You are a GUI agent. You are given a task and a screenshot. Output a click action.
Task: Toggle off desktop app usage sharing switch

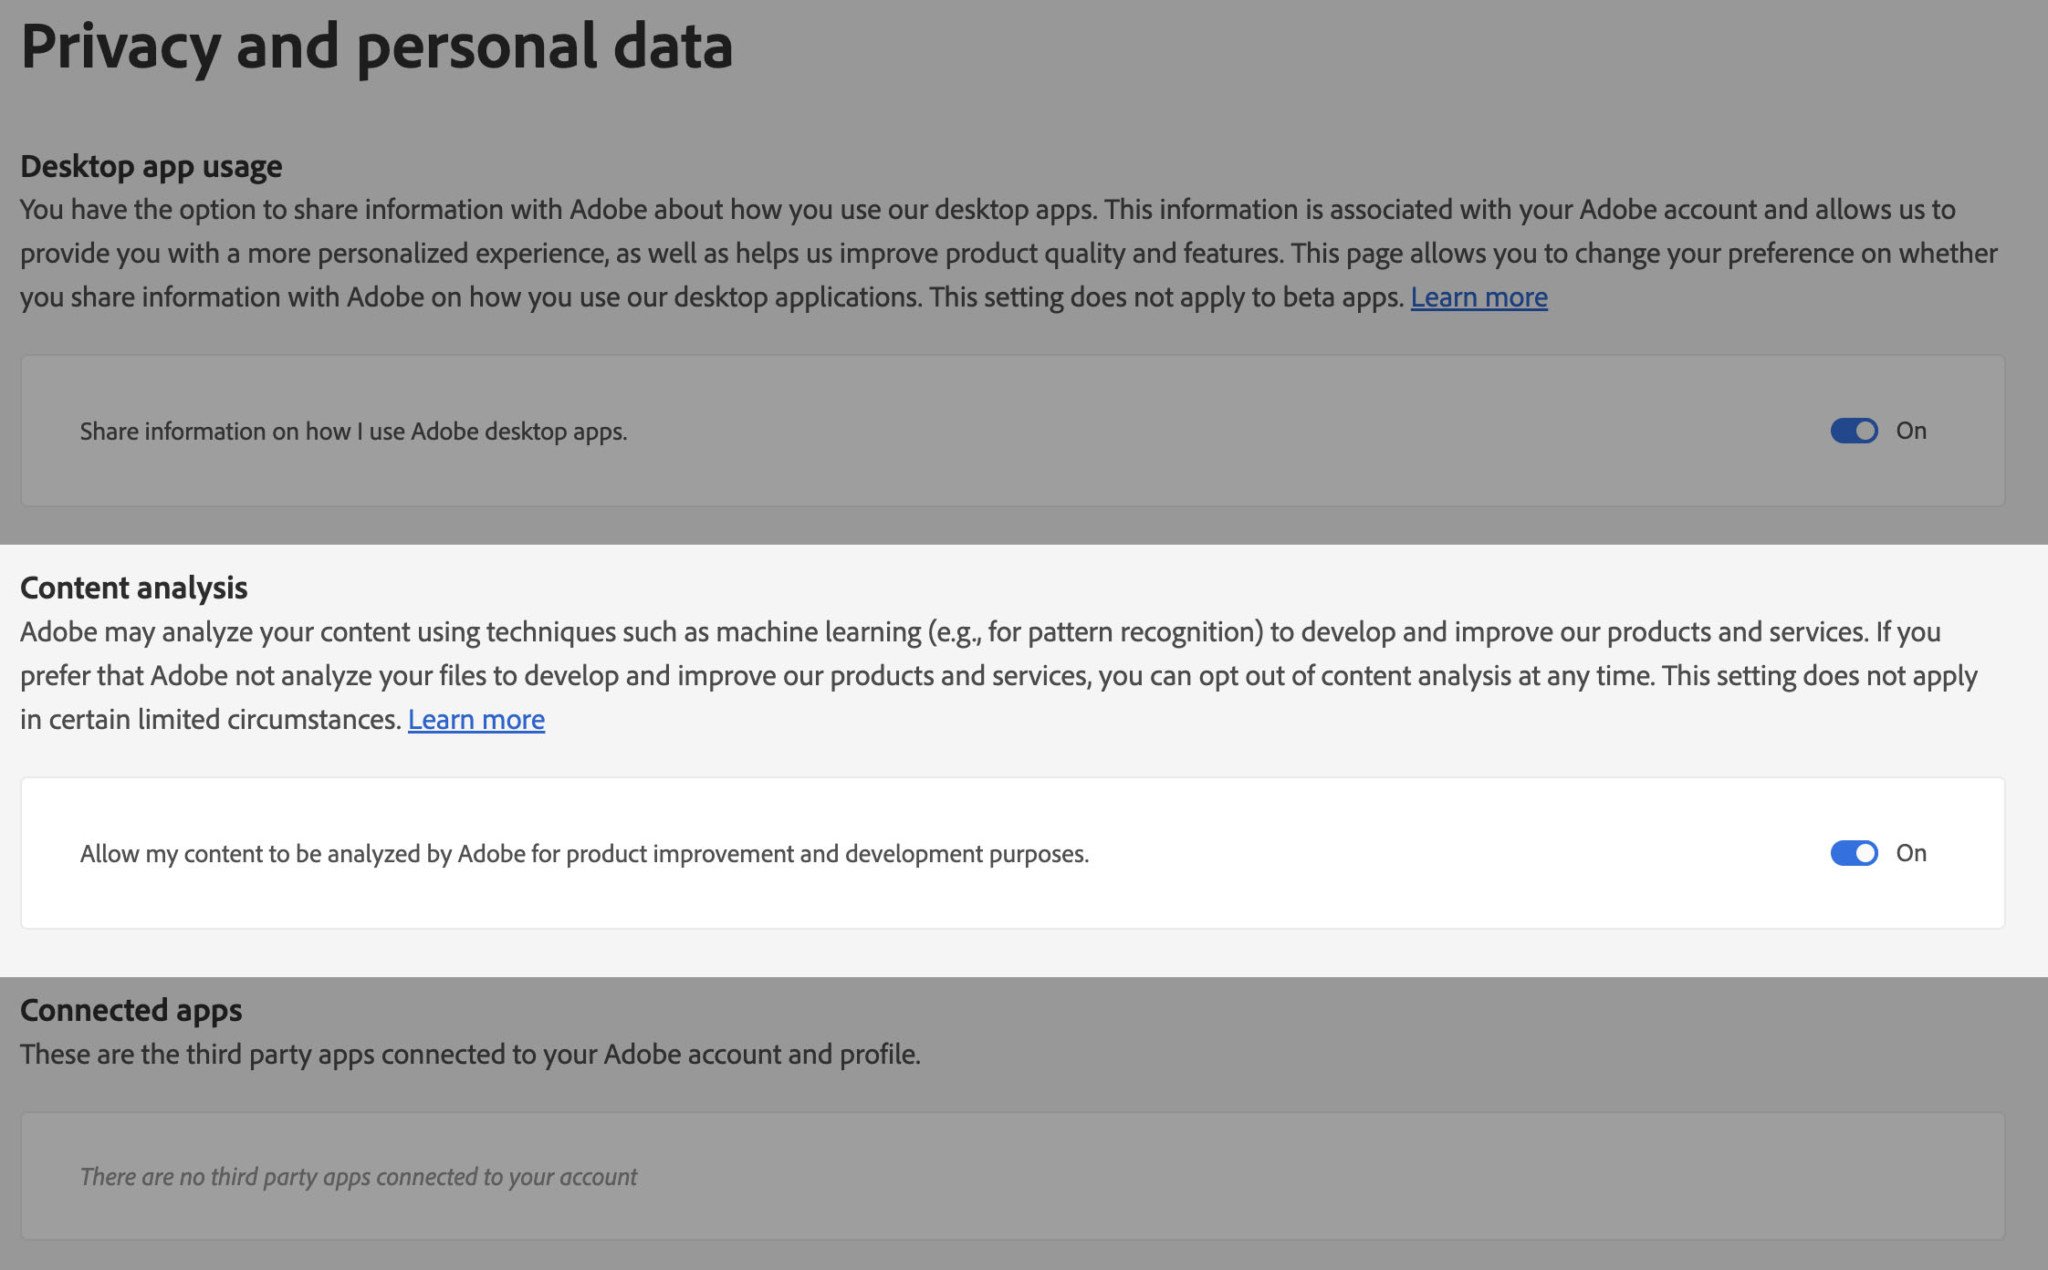(x=1854, y=431)
